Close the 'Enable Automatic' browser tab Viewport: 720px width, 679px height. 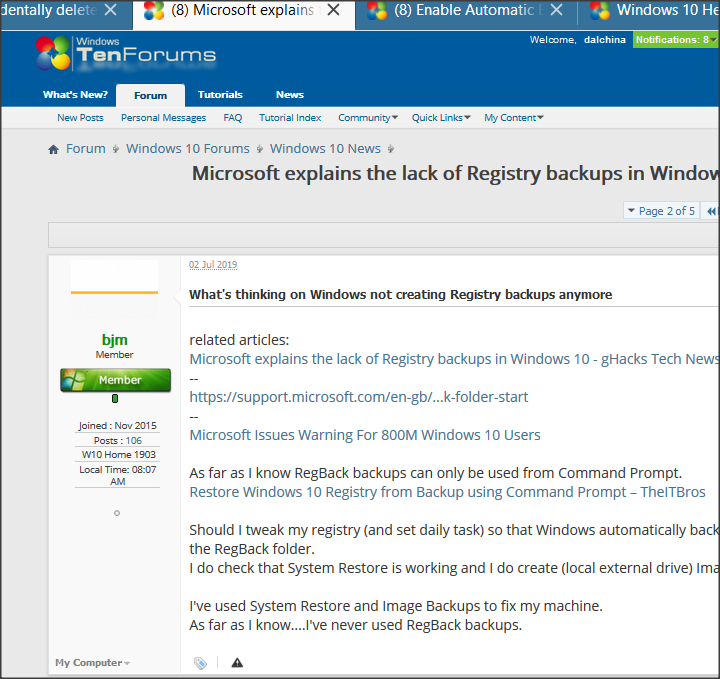(x=556, y=10)
